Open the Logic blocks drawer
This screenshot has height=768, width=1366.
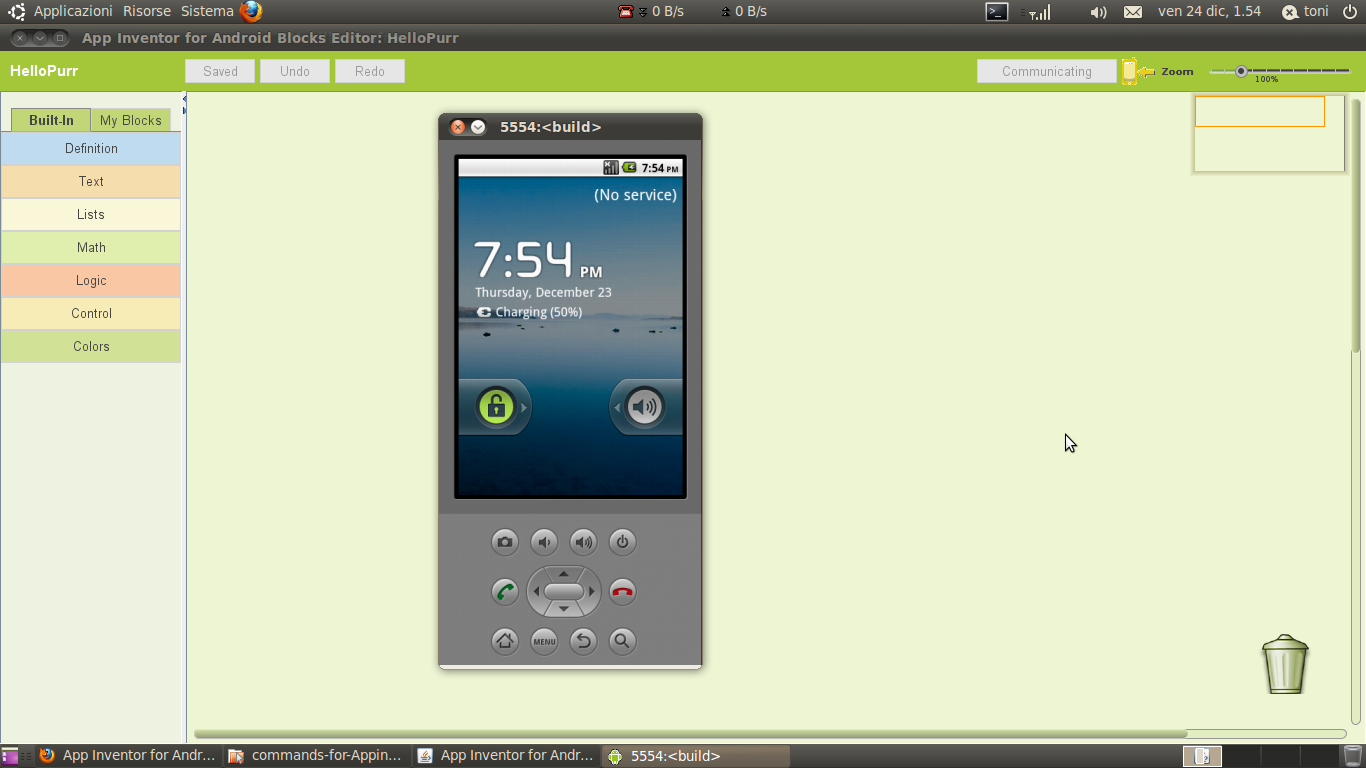coord(90,280)
